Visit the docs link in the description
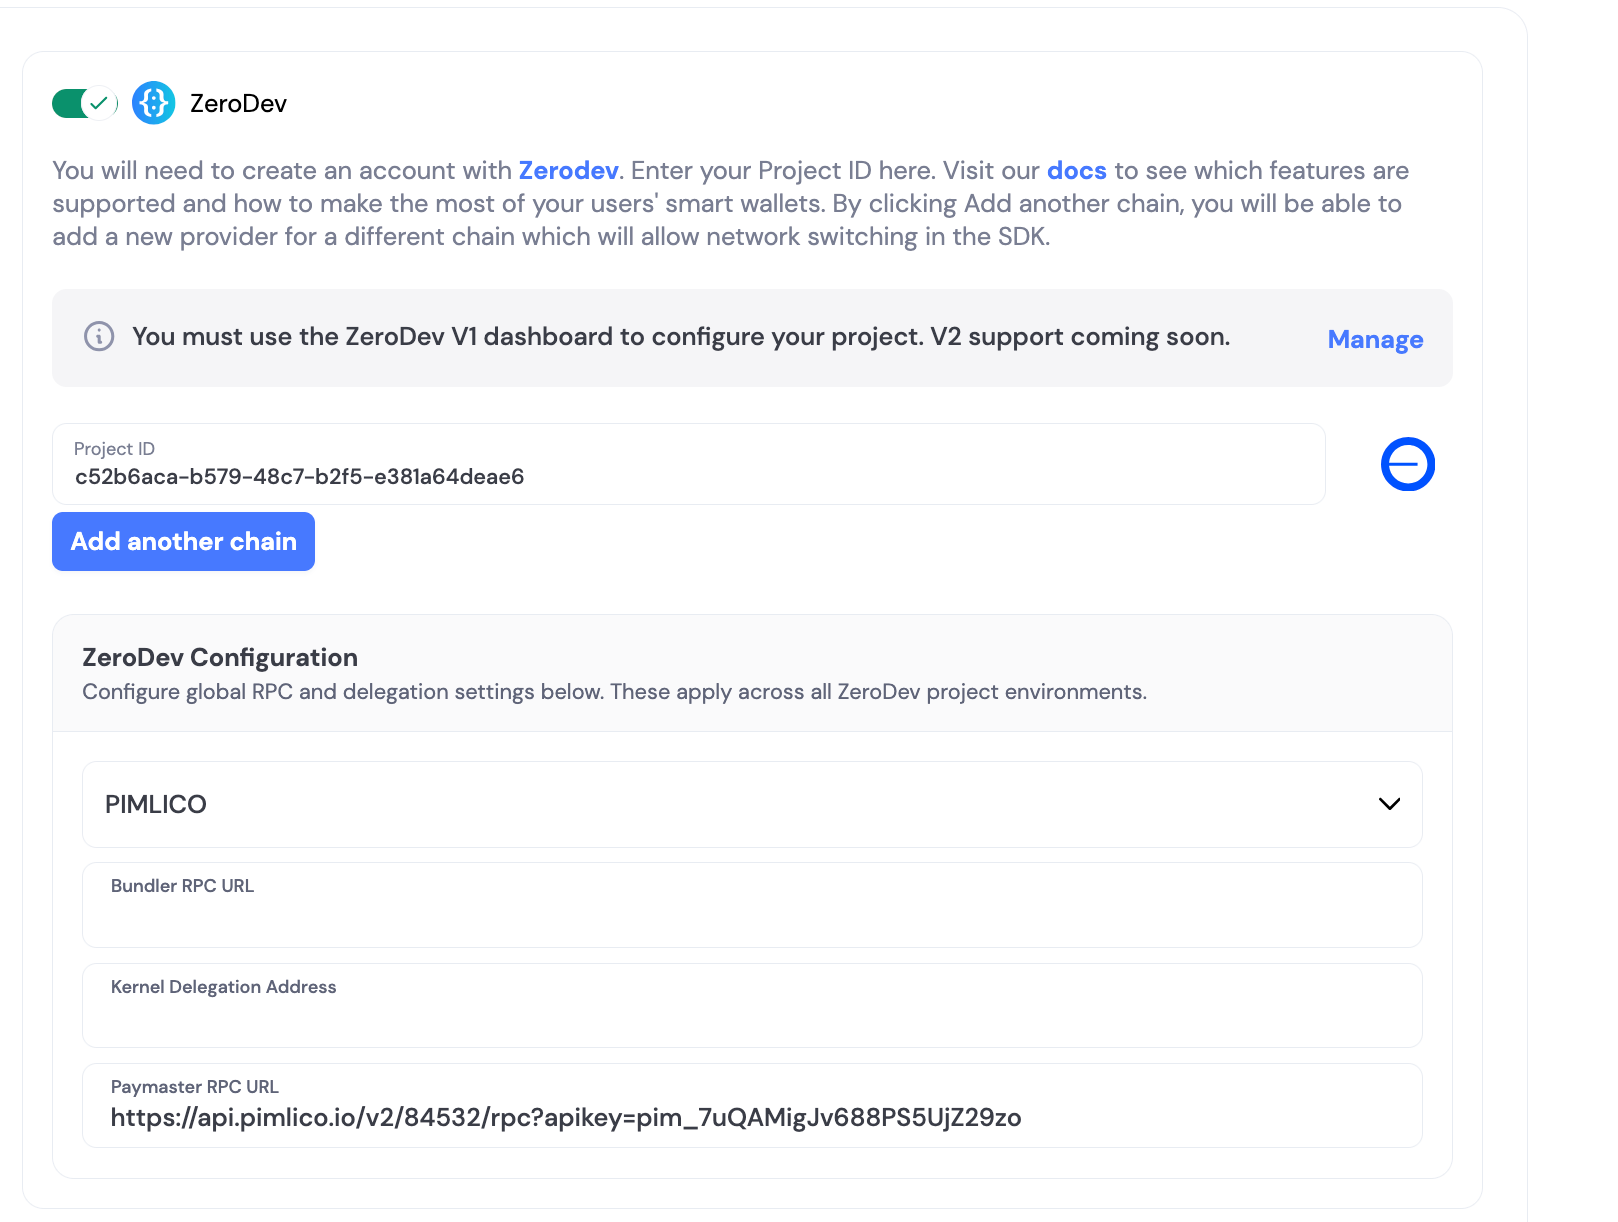This screenshot has height=1222, width=1618. [x=1076, y=171]
